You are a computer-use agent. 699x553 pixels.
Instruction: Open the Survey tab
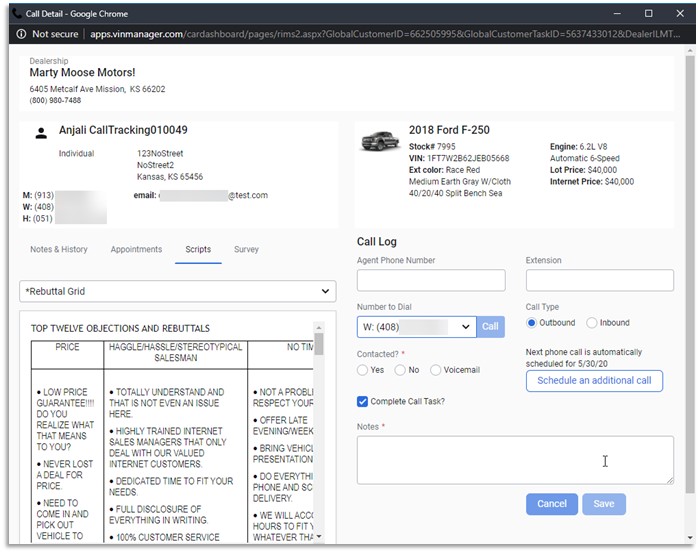point(246,249)
